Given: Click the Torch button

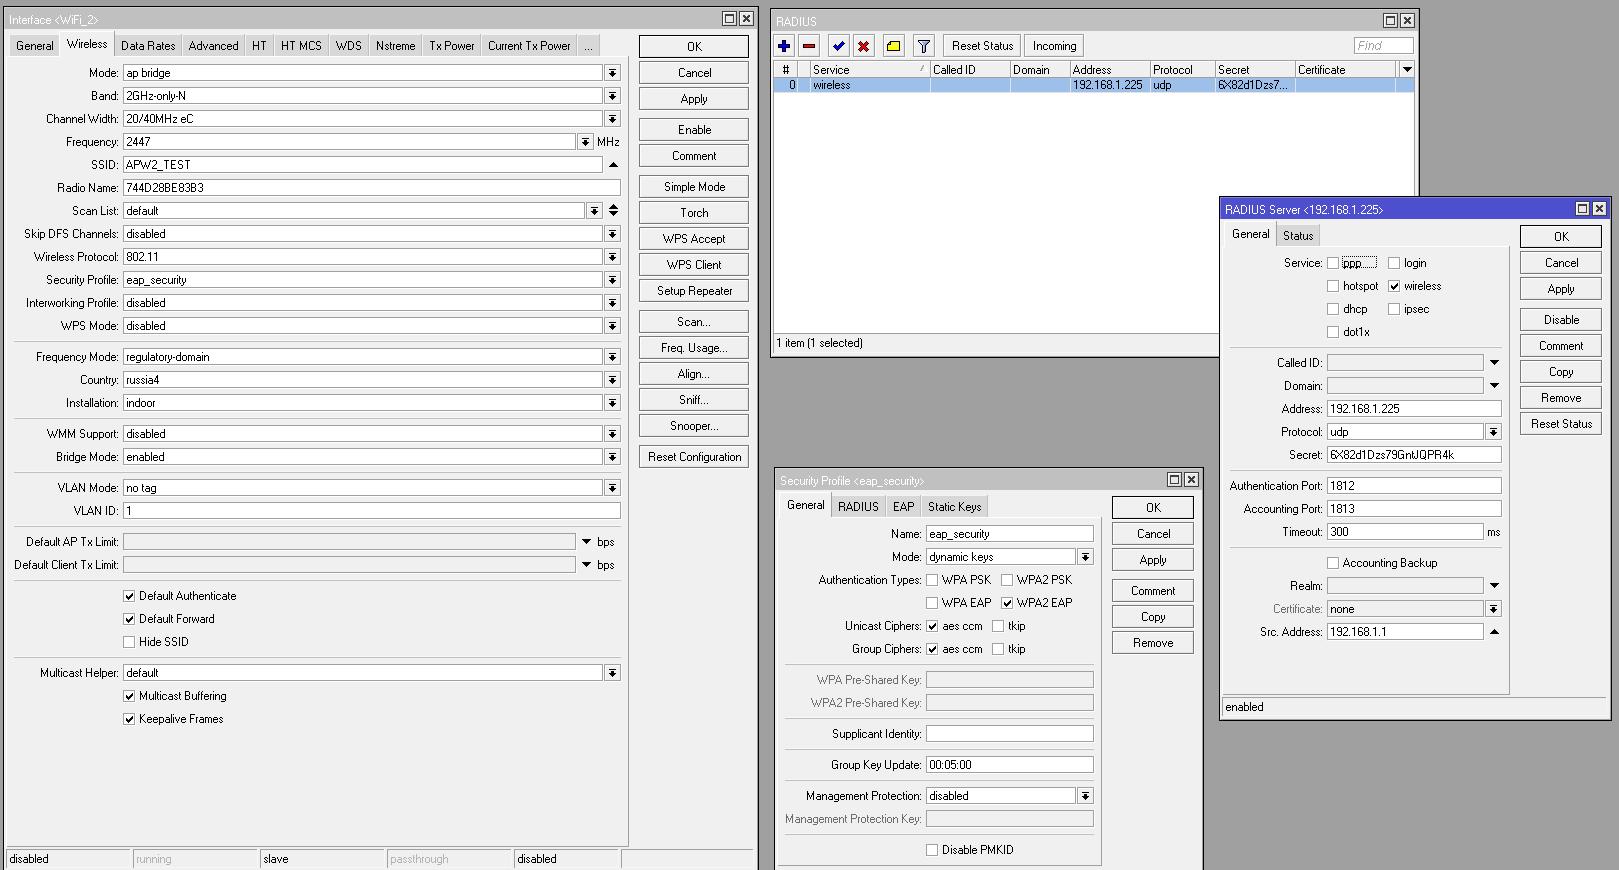Looking at the screenshot, I should click(694, 213).
